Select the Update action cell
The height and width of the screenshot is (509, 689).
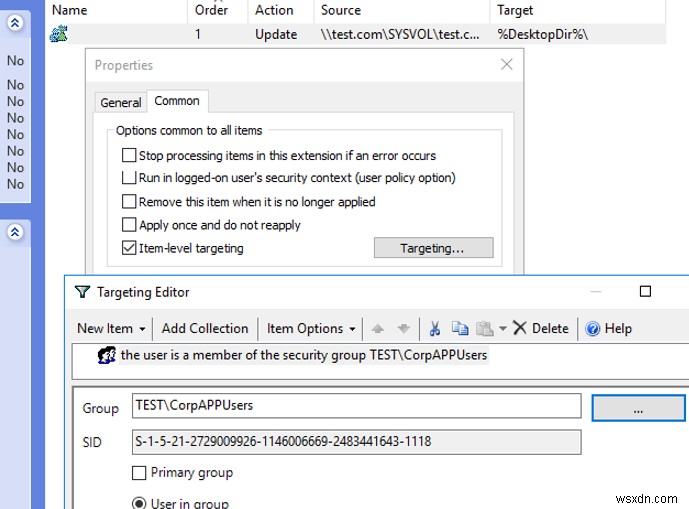click(276, 34)
